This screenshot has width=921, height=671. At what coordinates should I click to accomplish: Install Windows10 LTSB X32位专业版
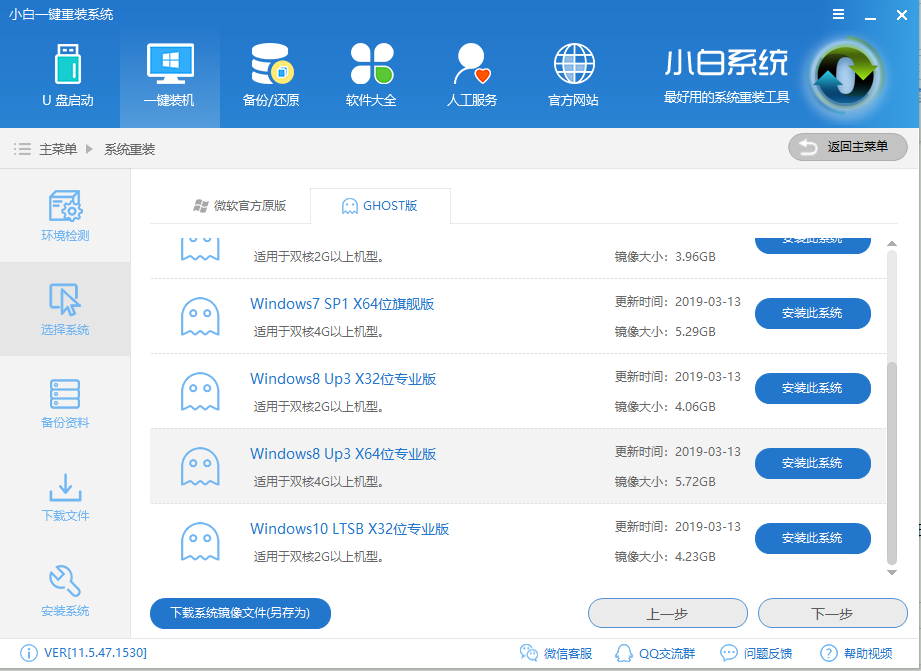[x=812, y=538]
